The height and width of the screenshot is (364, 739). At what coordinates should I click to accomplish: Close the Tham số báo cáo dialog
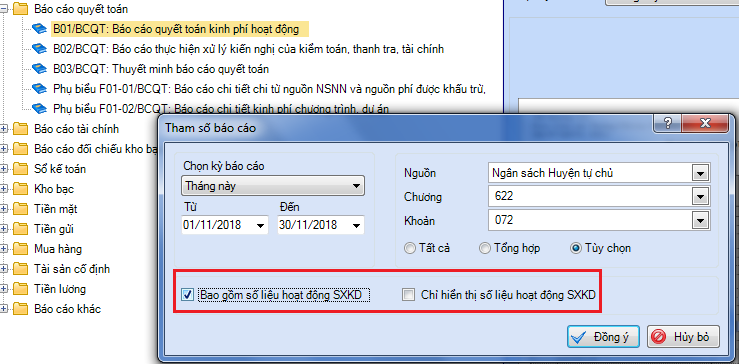705,124
